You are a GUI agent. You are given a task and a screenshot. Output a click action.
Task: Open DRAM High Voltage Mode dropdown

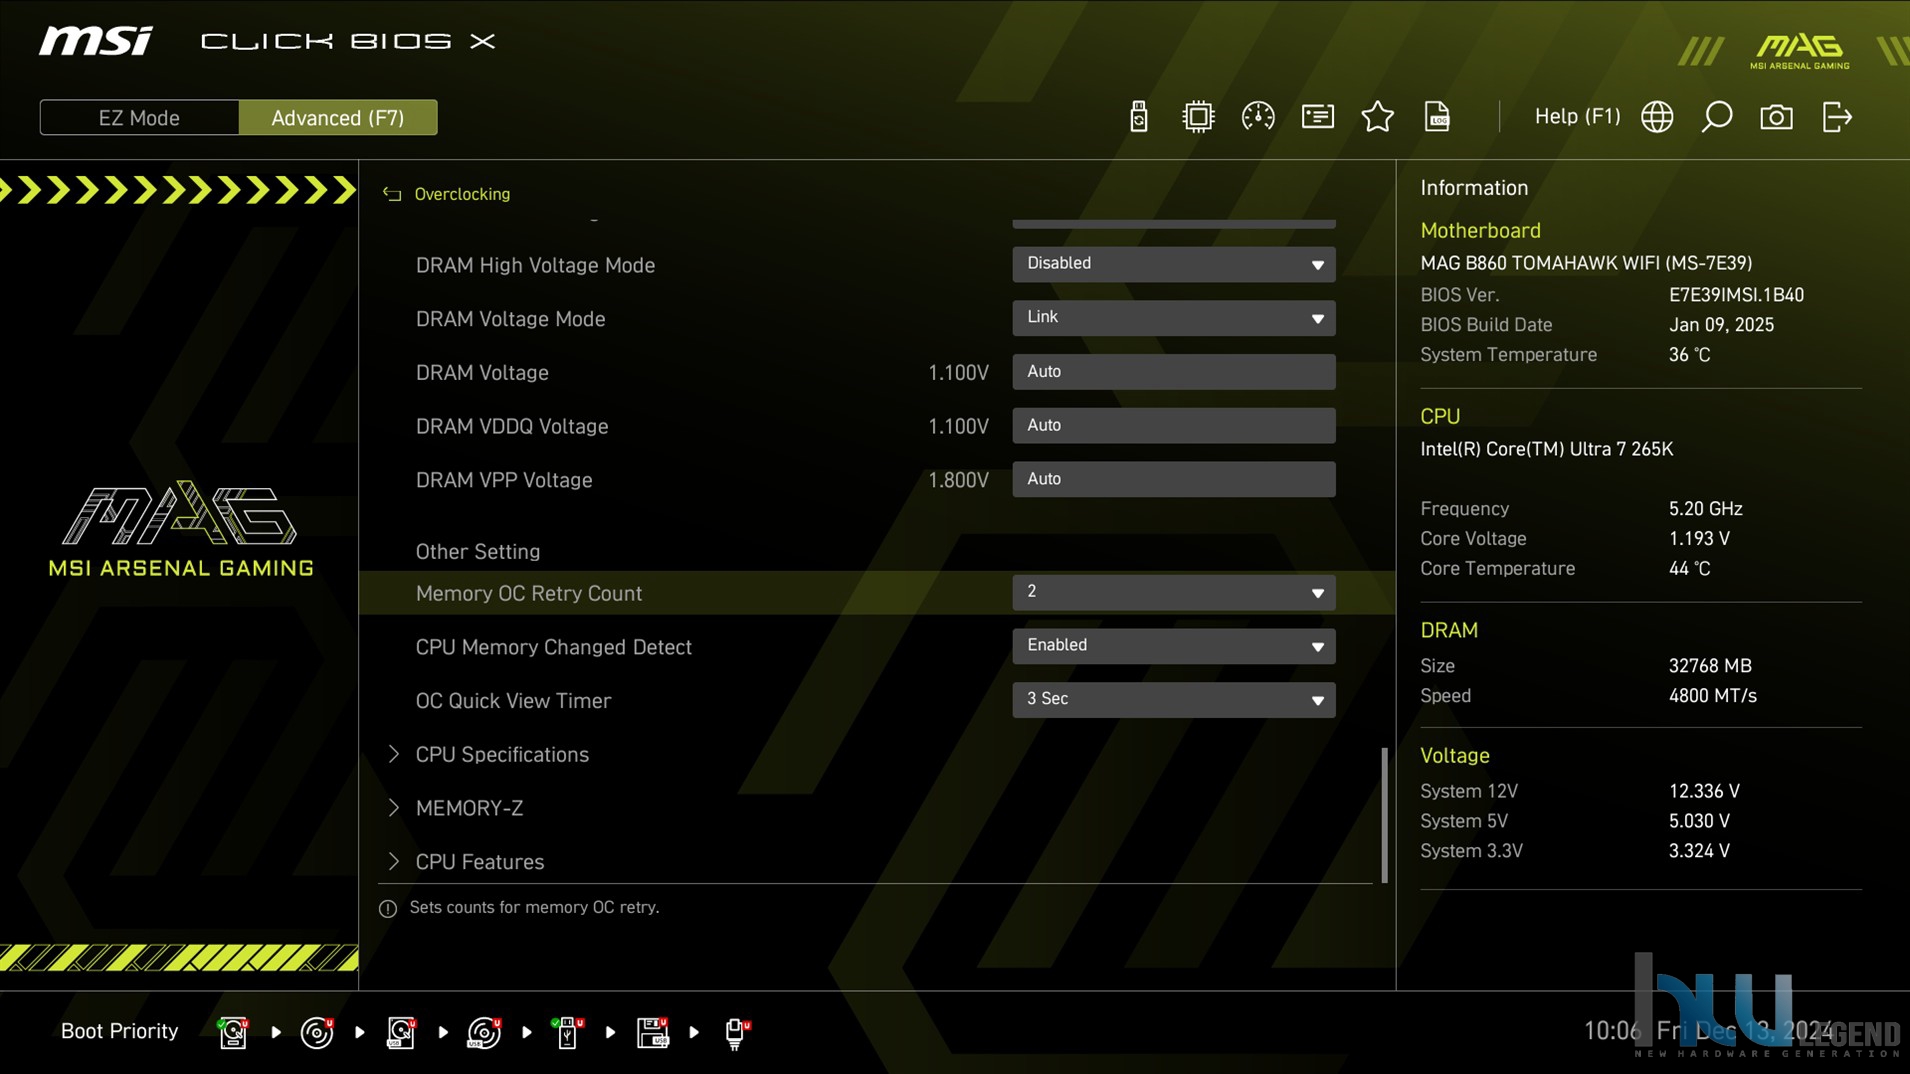point(1173,264)
